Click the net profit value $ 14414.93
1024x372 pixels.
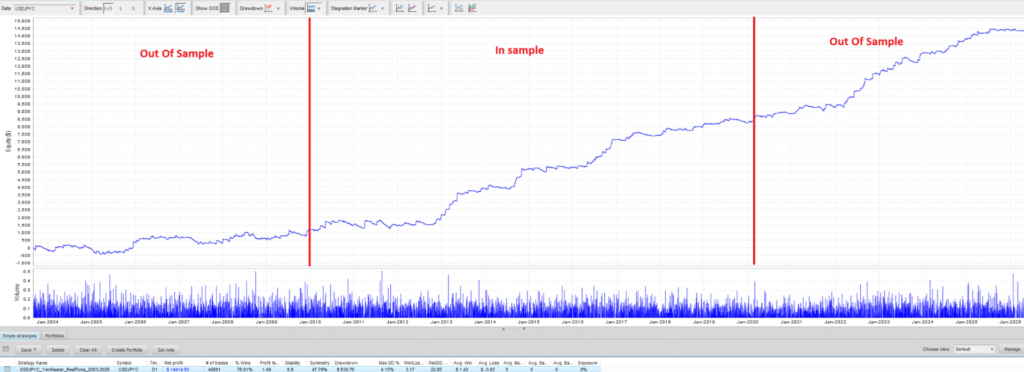177,369
